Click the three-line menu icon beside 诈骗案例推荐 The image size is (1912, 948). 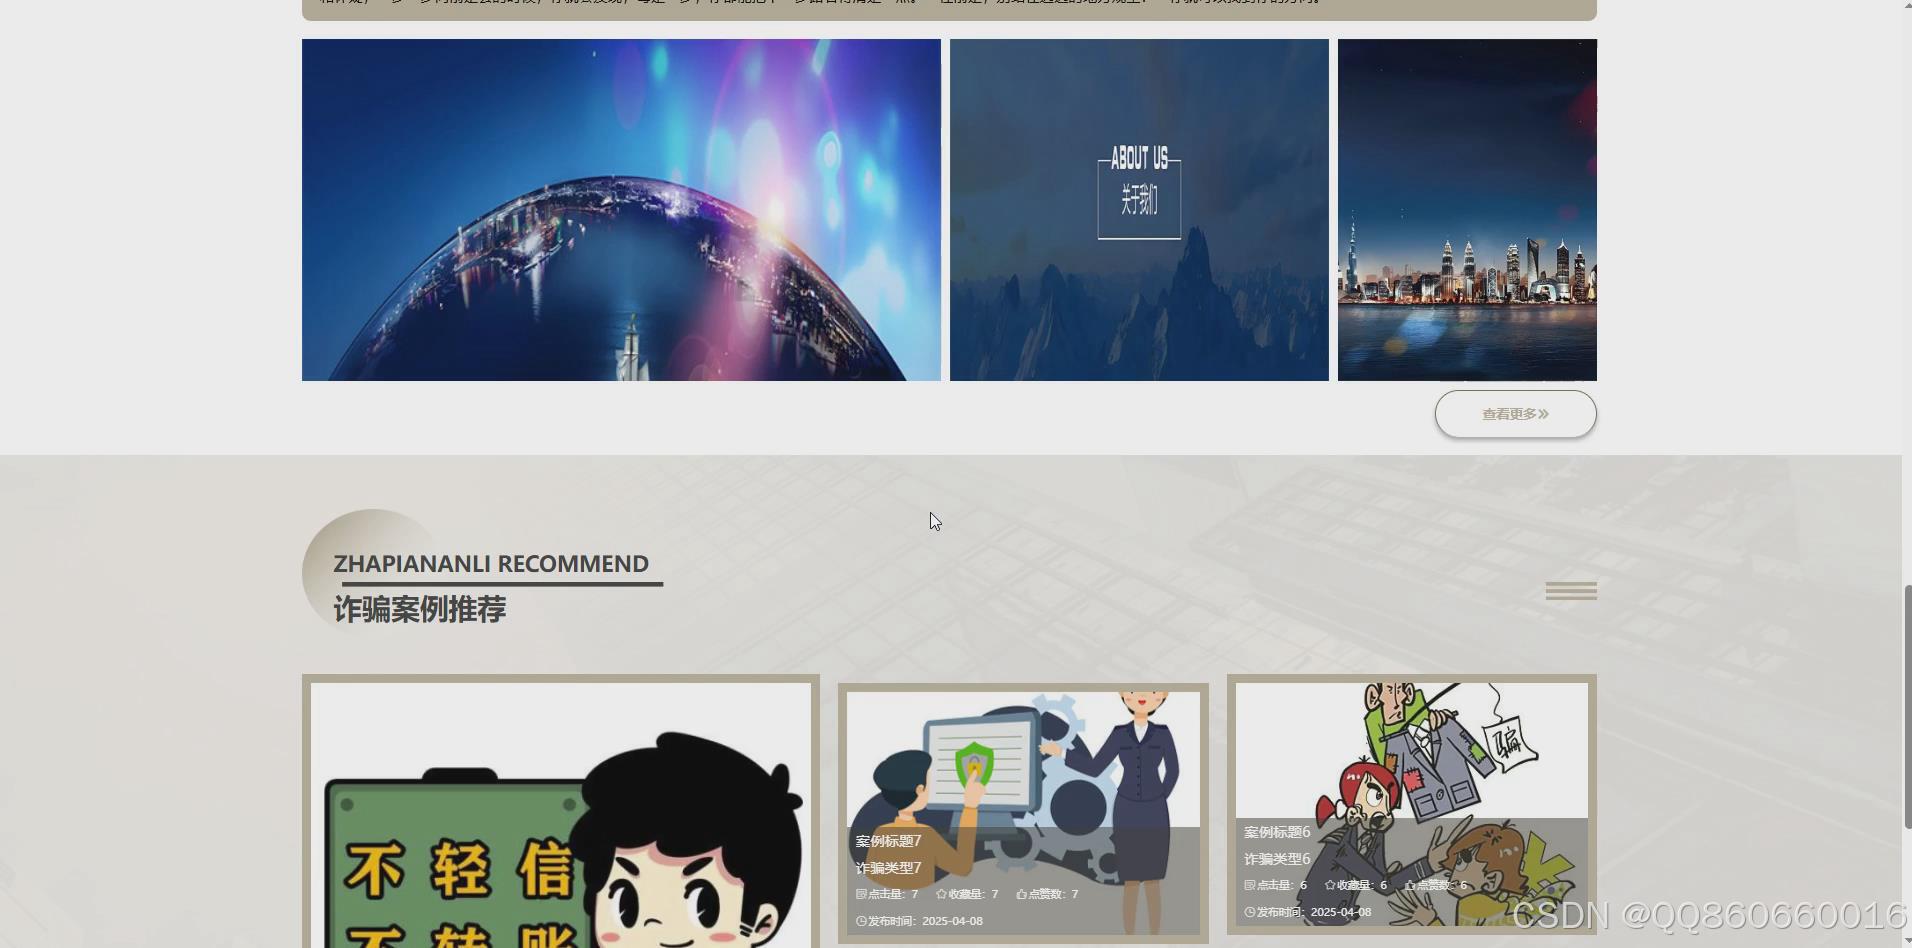[x=1571, y=591]
